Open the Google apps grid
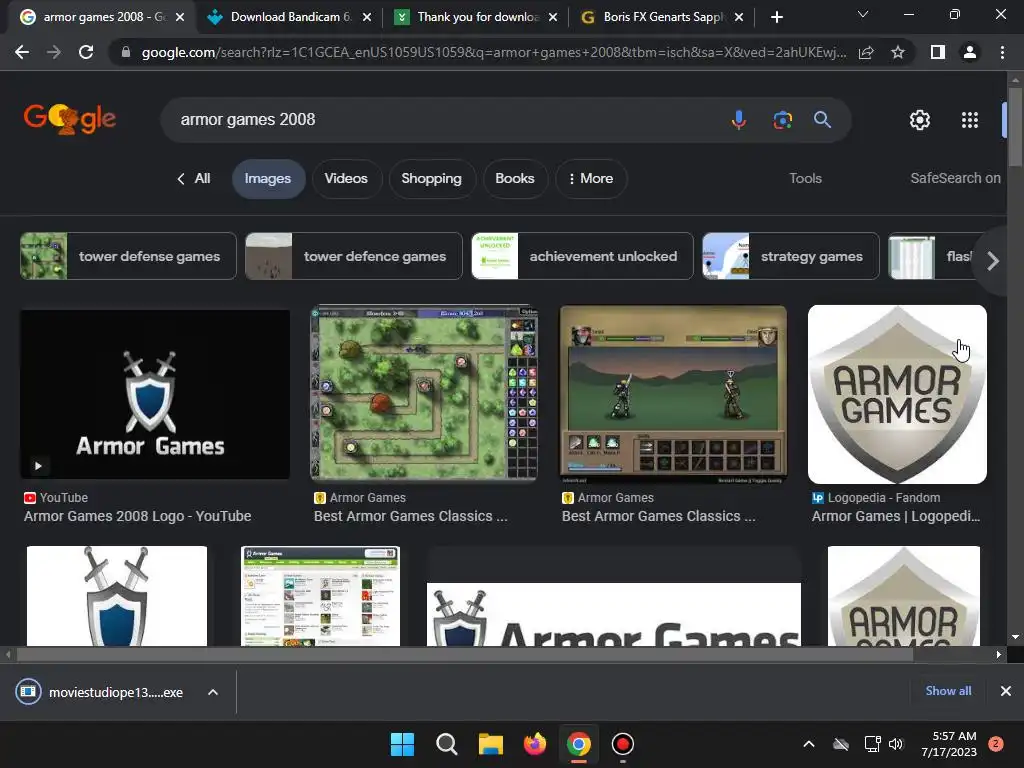The width and height of the screenshot is (1024, 768). click(970, 120)
